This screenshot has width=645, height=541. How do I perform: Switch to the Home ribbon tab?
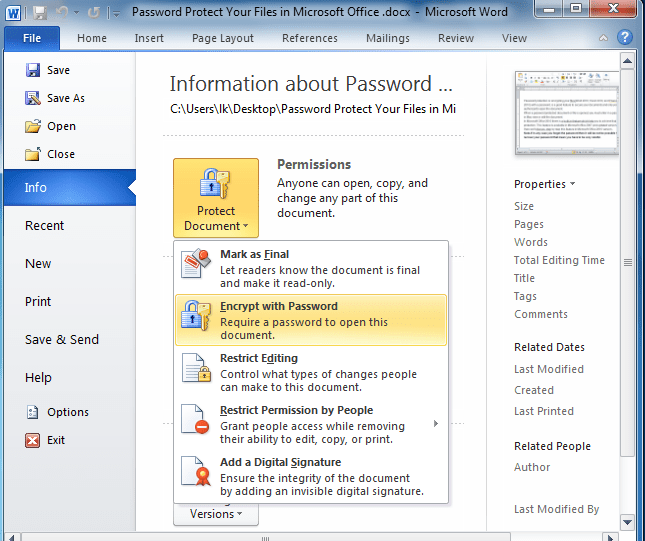[x=92, y=38]
